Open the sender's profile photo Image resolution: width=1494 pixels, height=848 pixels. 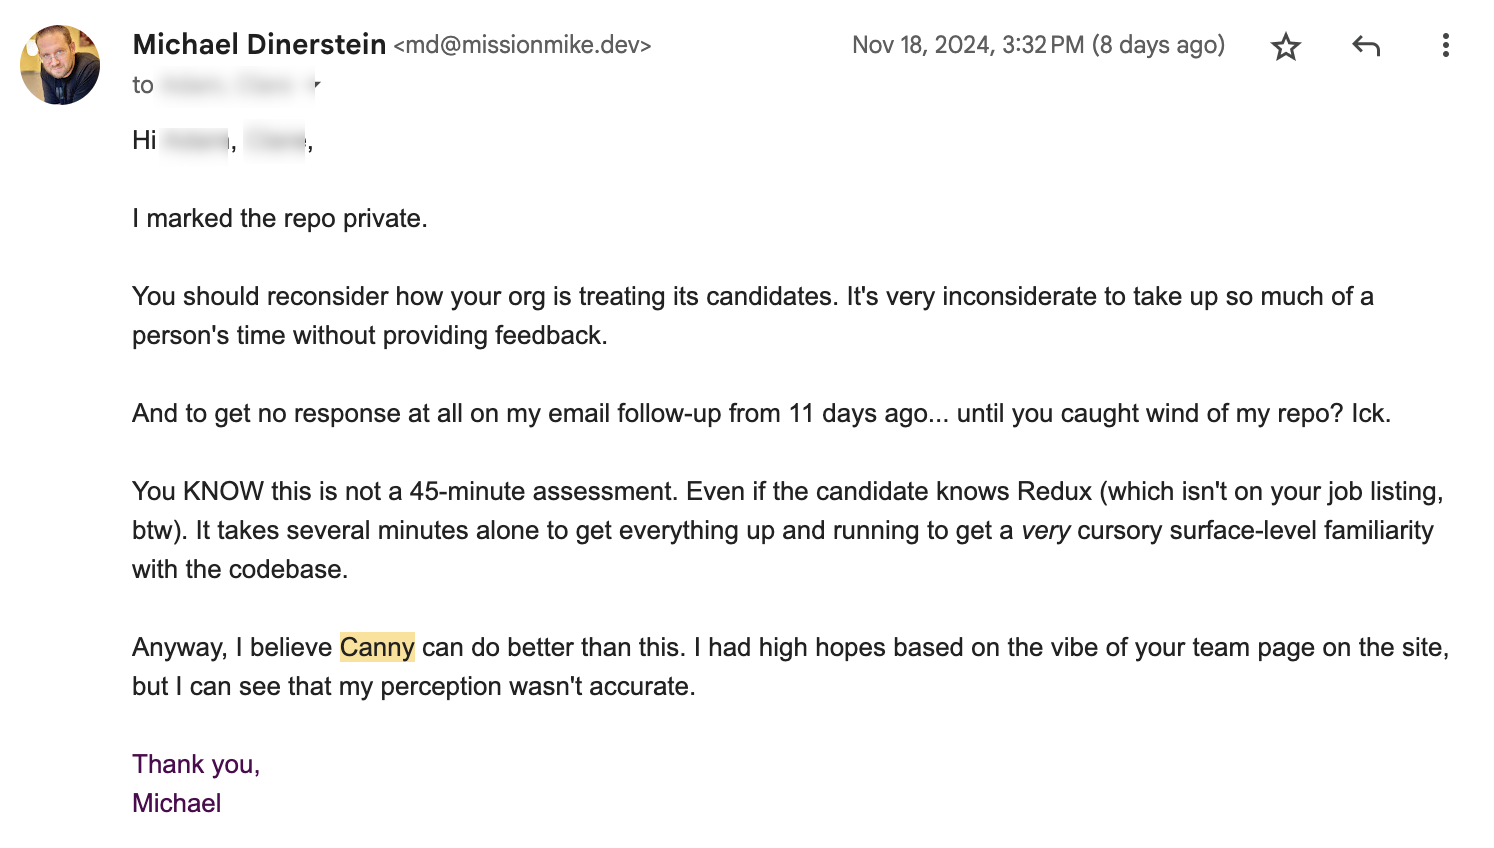pos(60,65)
